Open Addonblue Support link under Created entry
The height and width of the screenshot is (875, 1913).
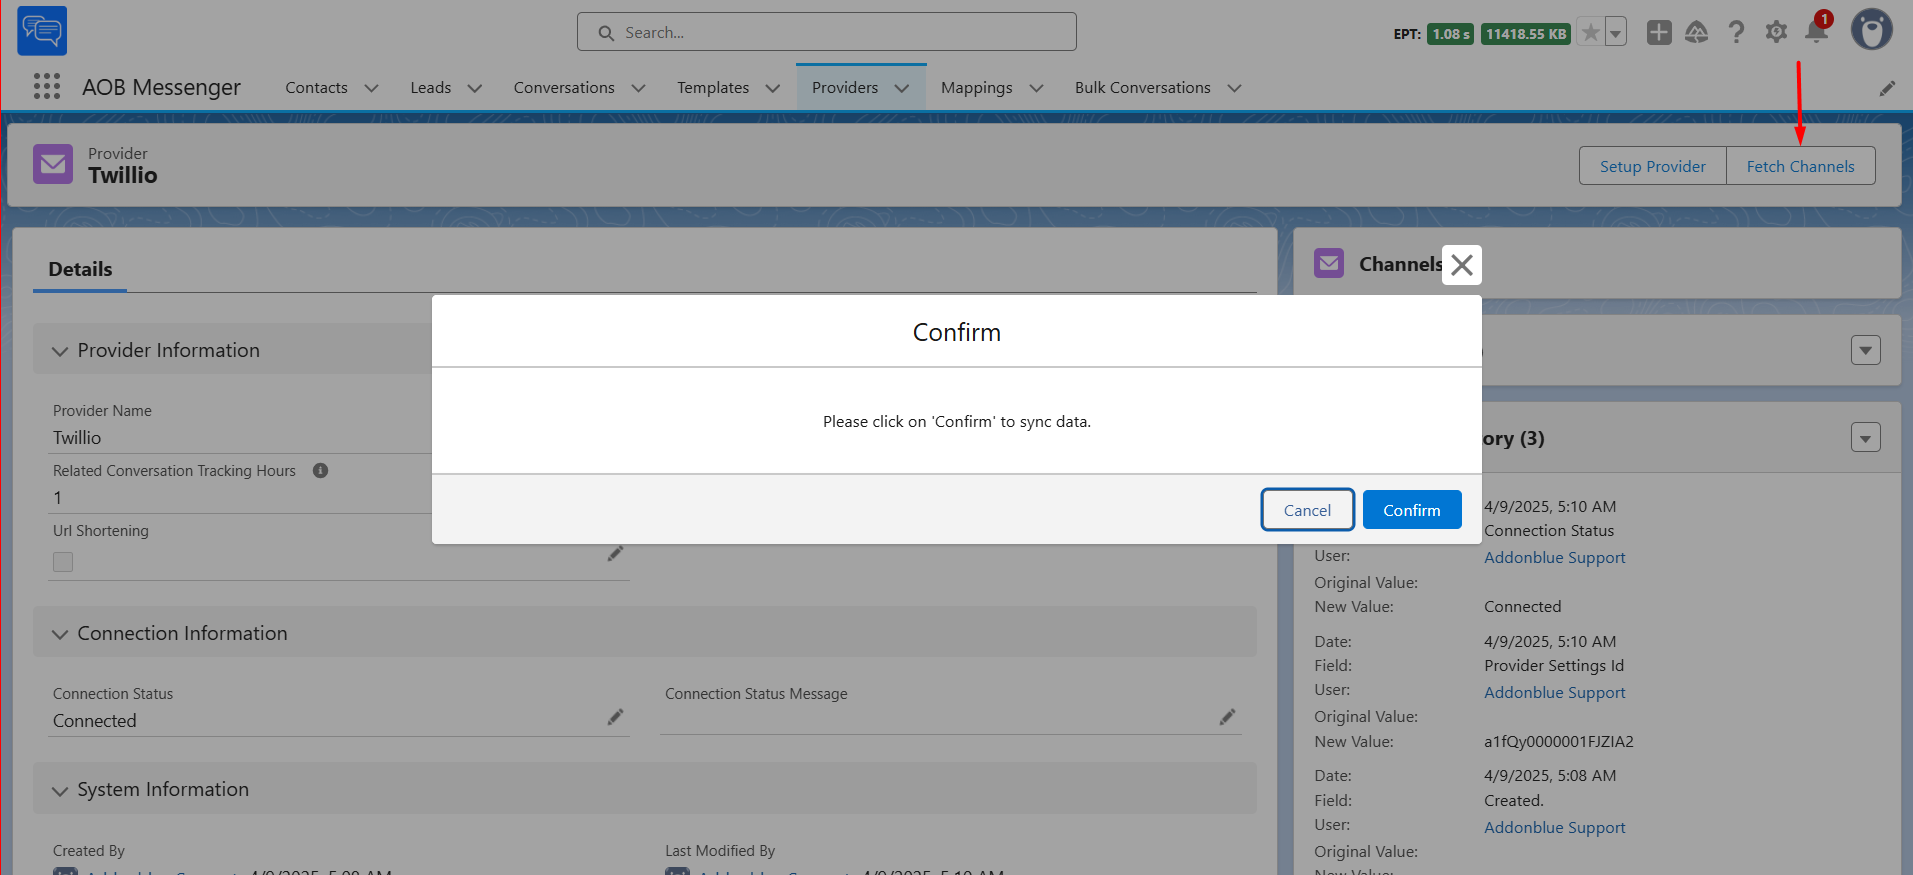pyautogui.click(x=1554, y=828)
